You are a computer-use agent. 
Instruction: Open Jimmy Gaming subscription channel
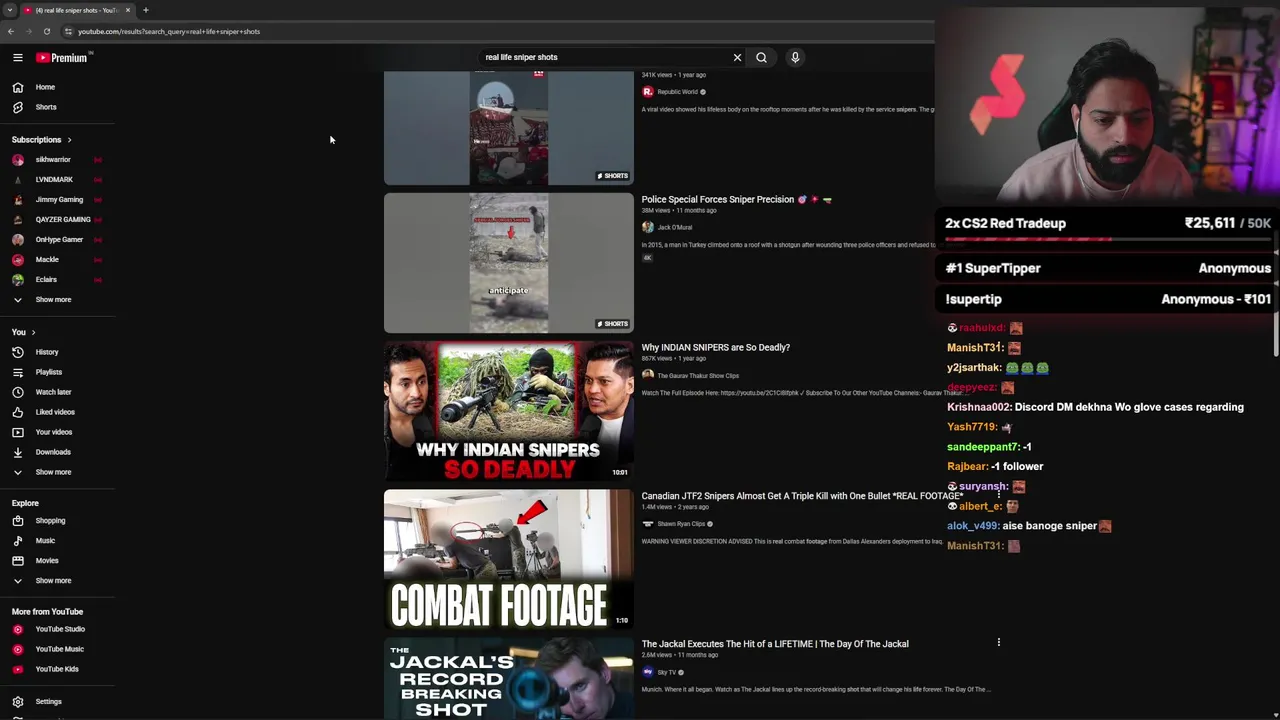pyautogui.click(x=57, y=200)
